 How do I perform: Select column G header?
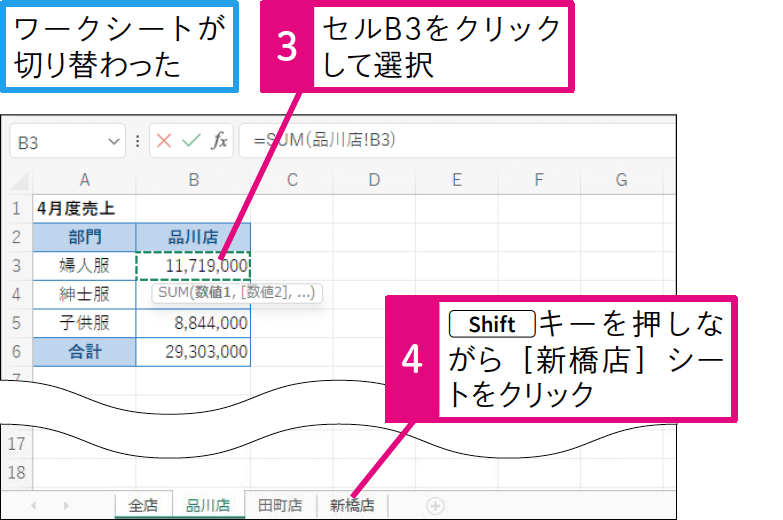tap(621, 180)
